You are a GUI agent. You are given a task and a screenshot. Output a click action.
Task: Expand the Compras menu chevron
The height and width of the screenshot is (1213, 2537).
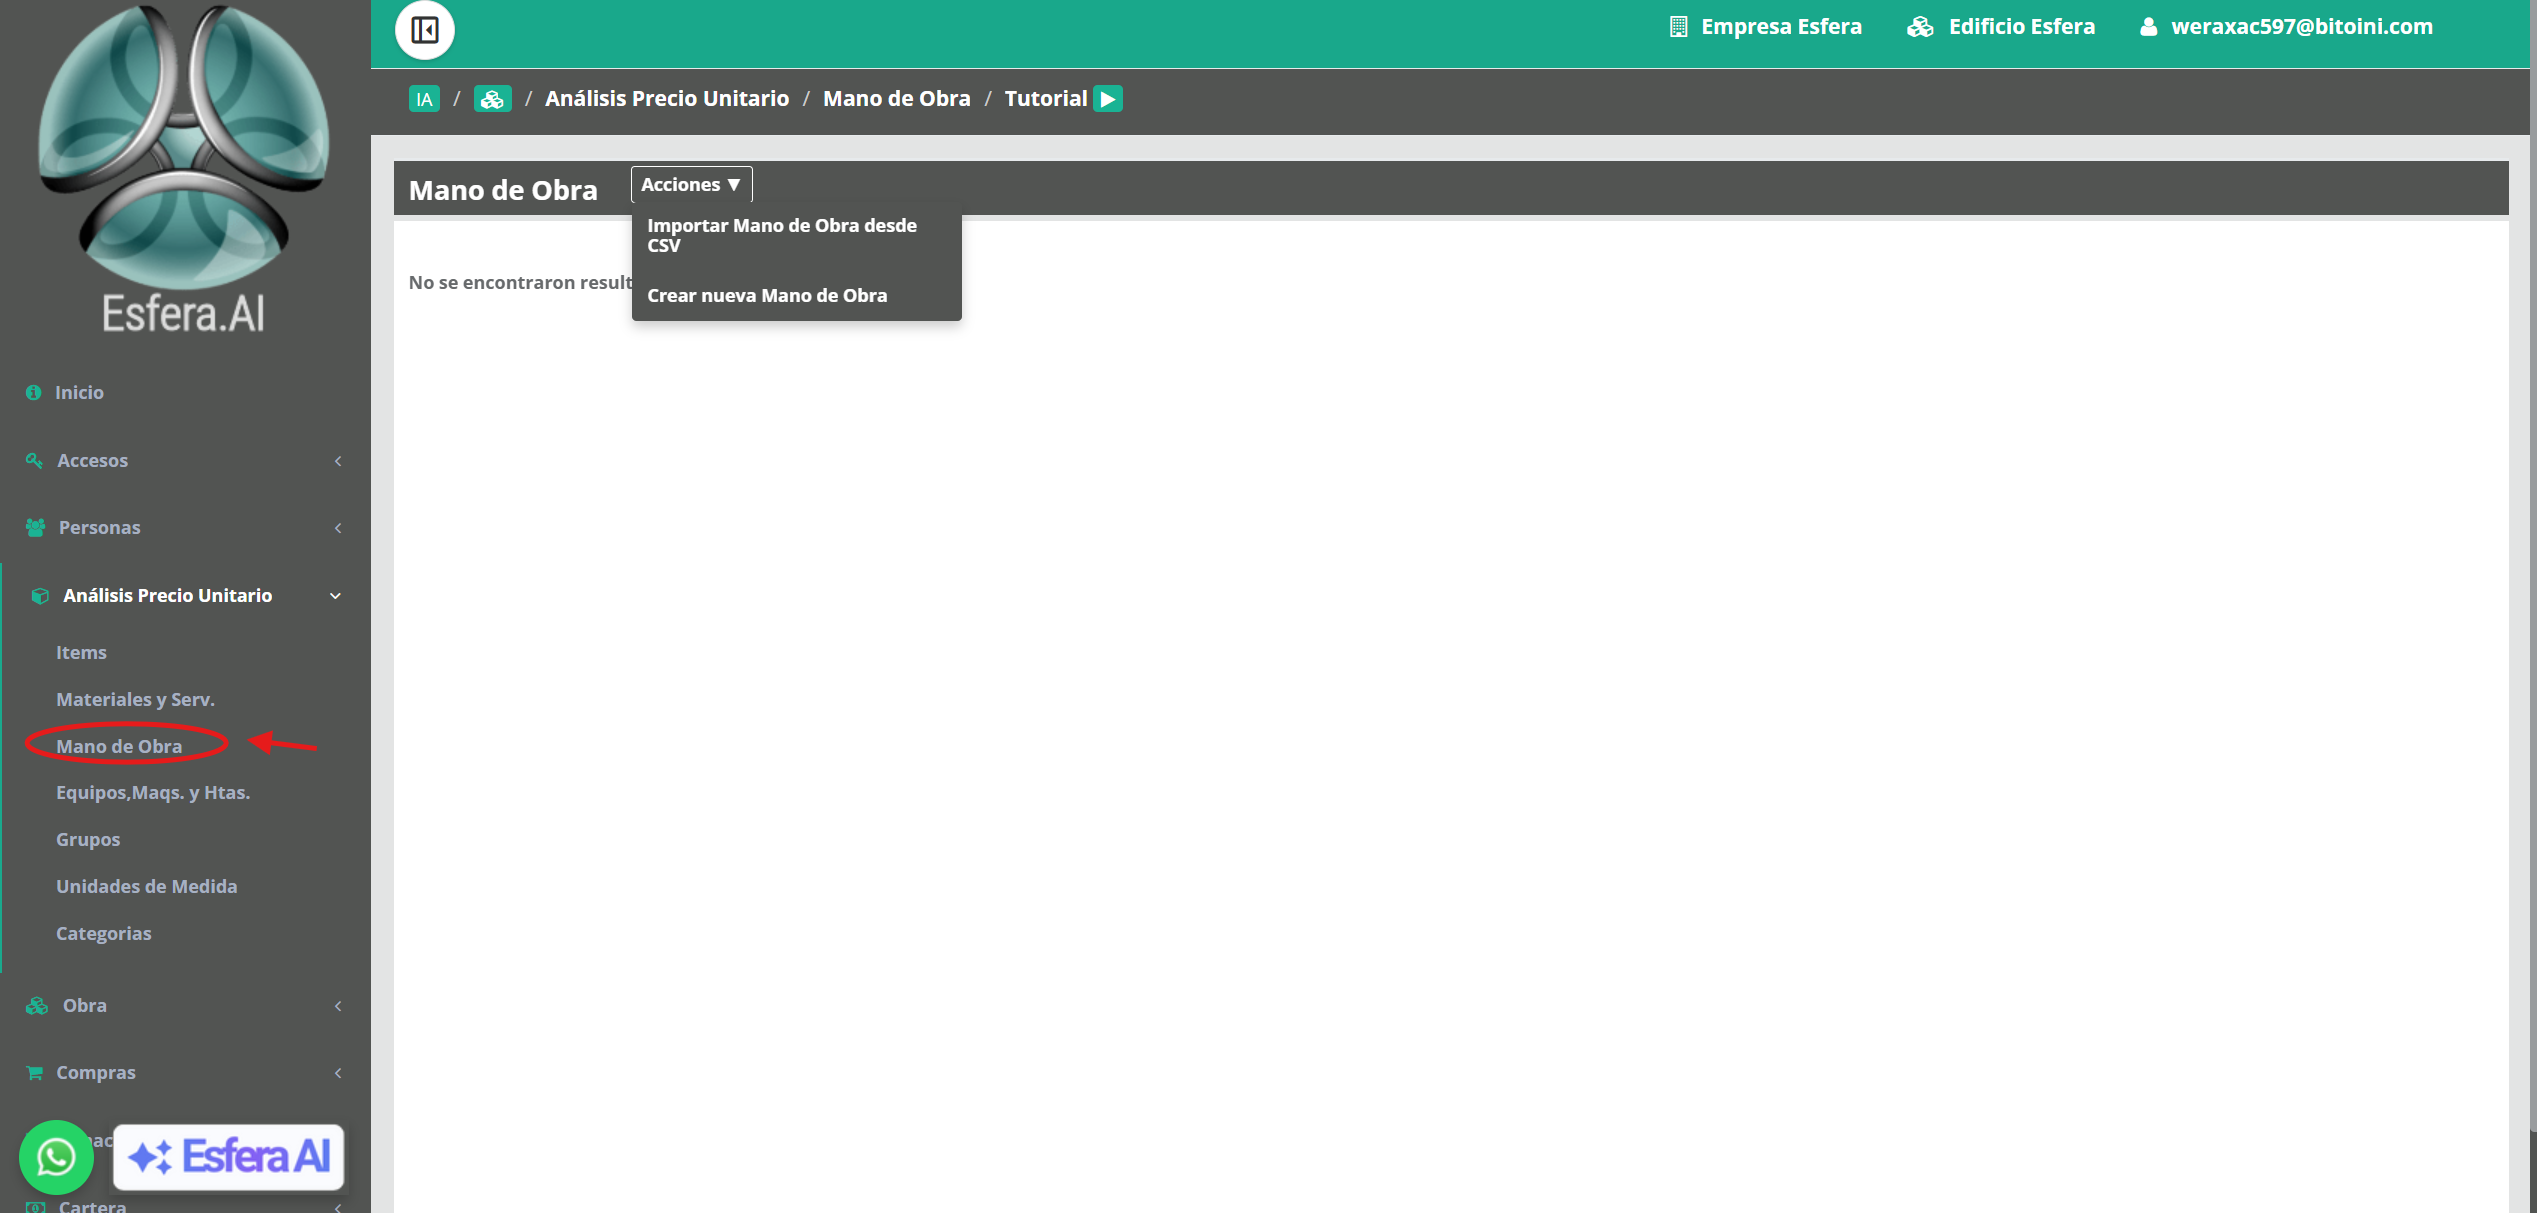[338, 1073]
